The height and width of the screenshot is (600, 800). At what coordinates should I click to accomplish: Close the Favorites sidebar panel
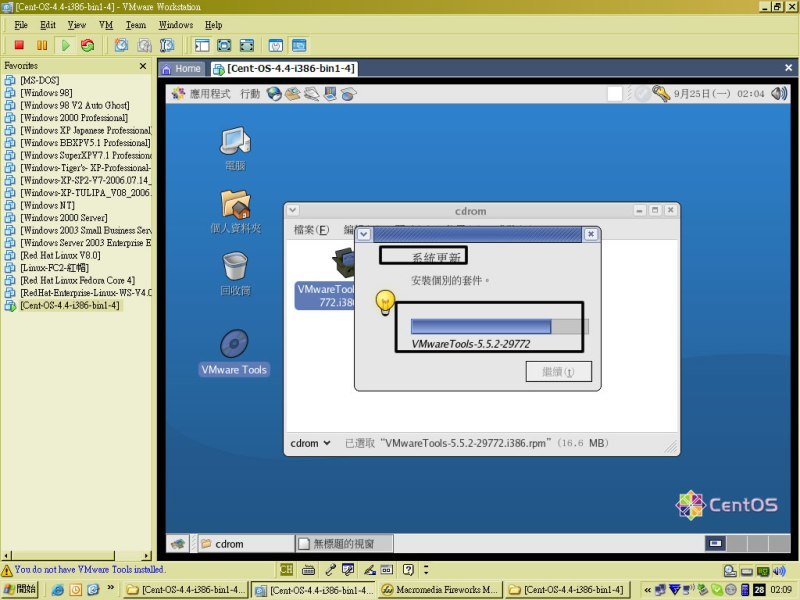pos(143,66)
